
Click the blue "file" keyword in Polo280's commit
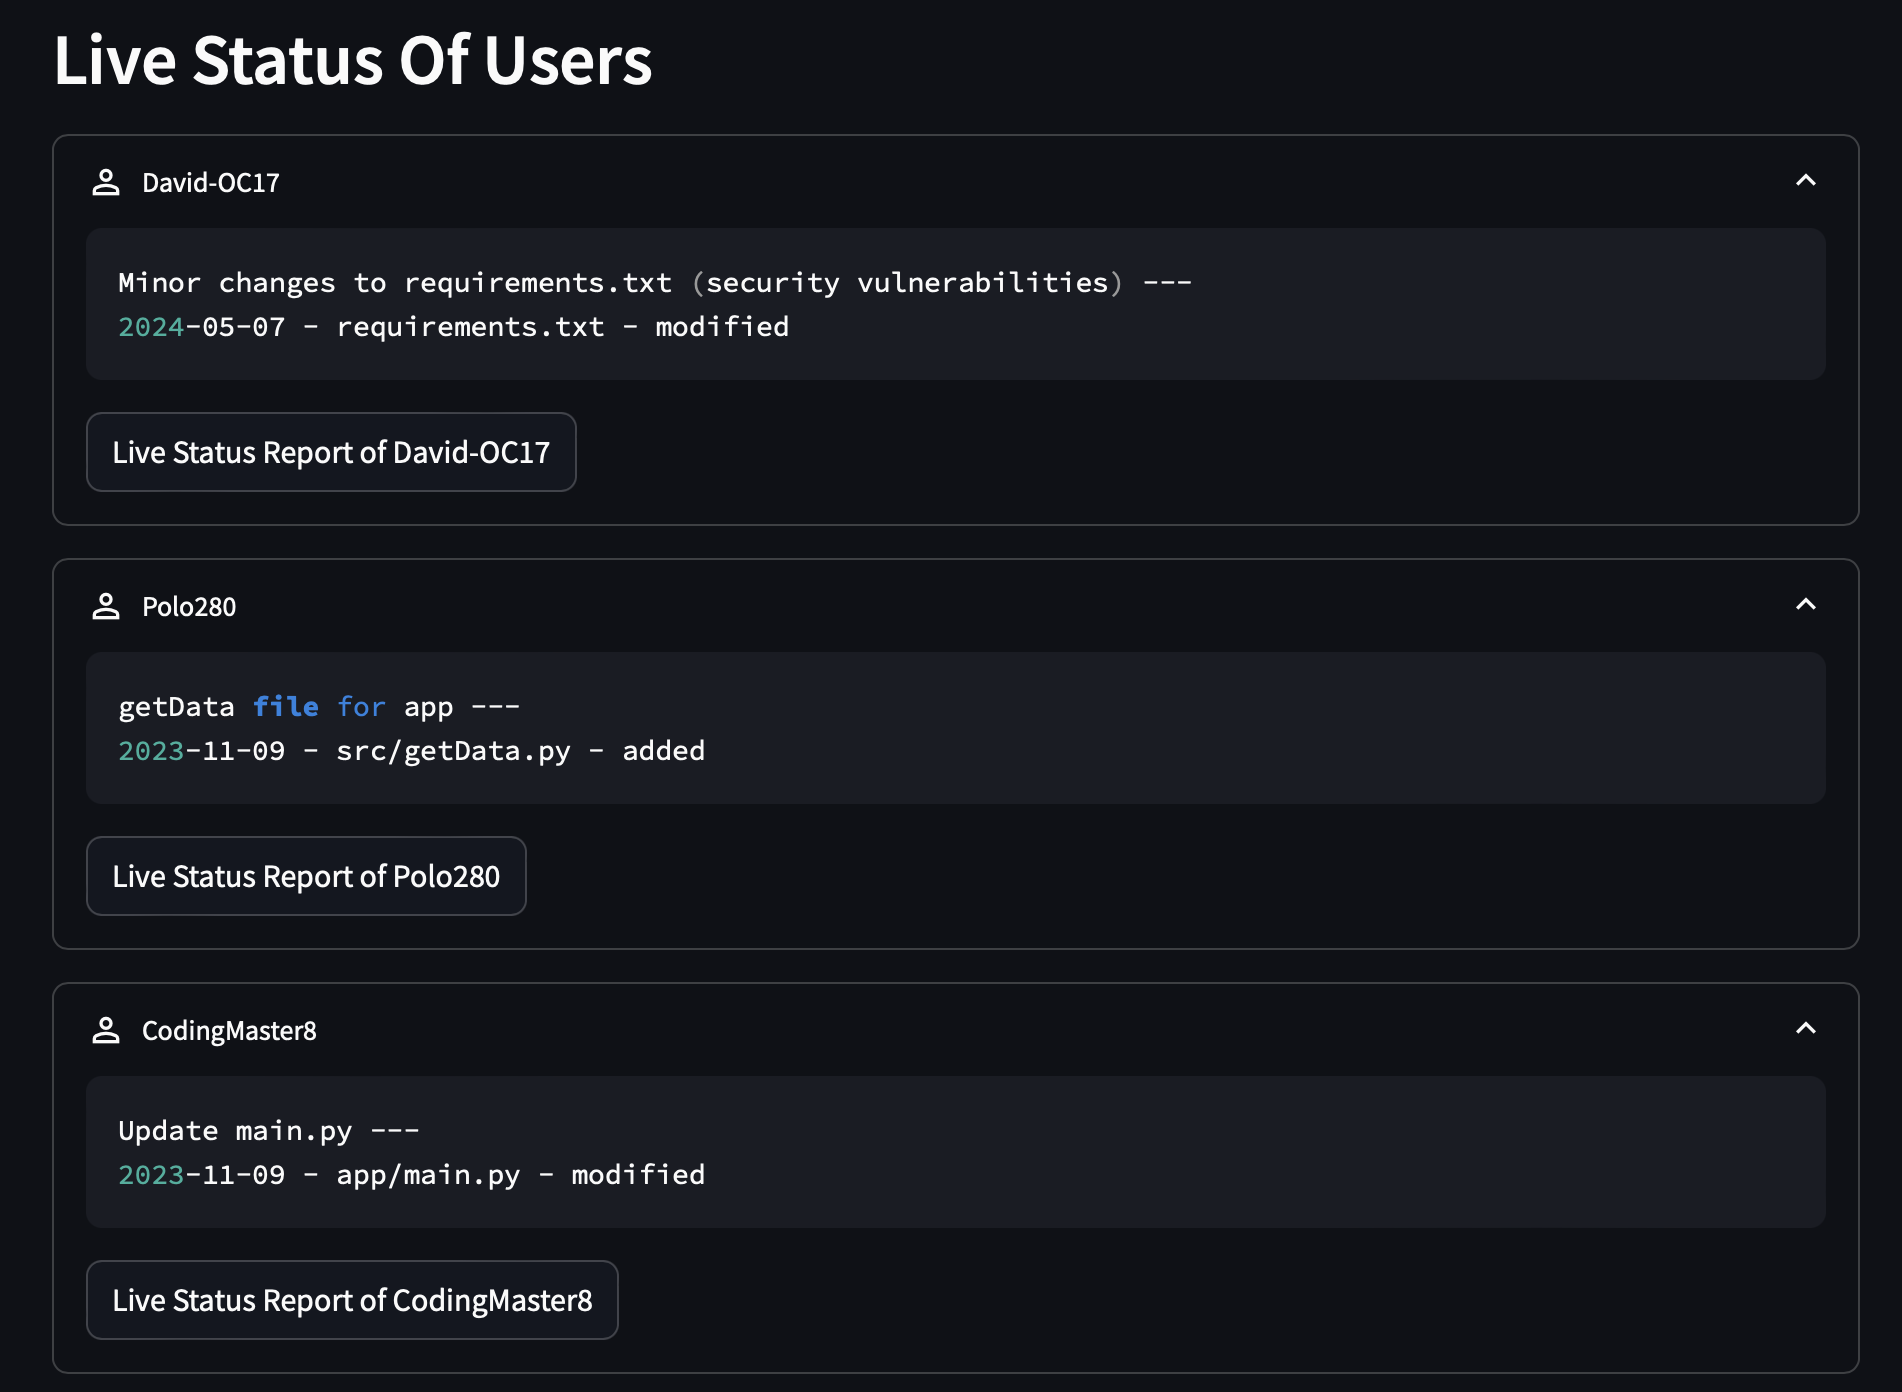[x=286, y=707]
